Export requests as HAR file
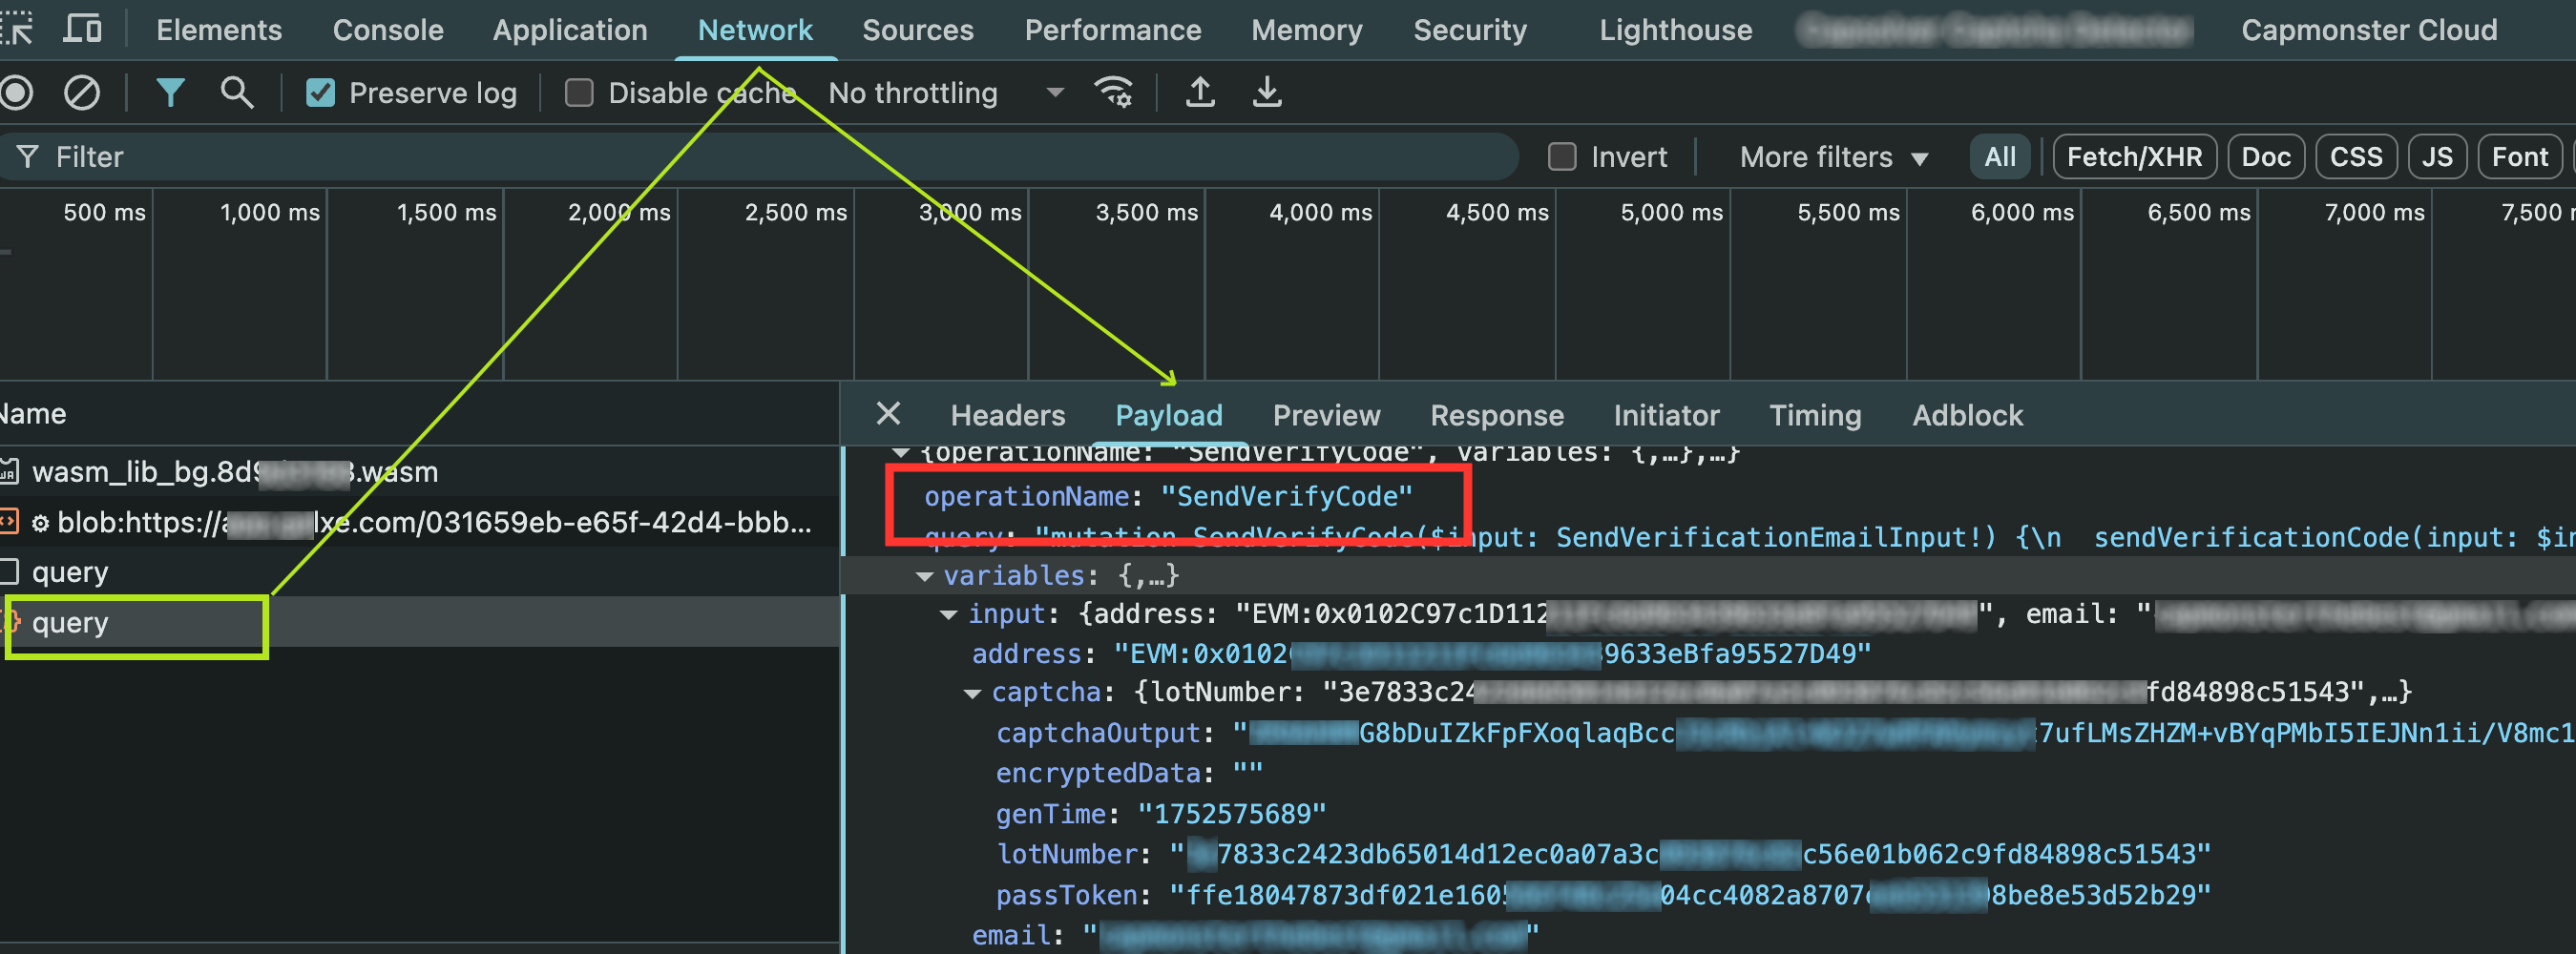 (x=1266, y=92)
